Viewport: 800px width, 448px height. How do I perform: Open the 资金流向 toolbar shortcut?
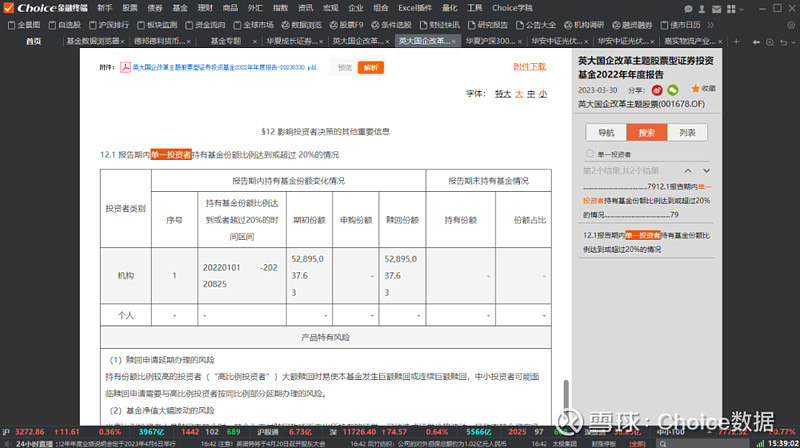tap(205, 25)
